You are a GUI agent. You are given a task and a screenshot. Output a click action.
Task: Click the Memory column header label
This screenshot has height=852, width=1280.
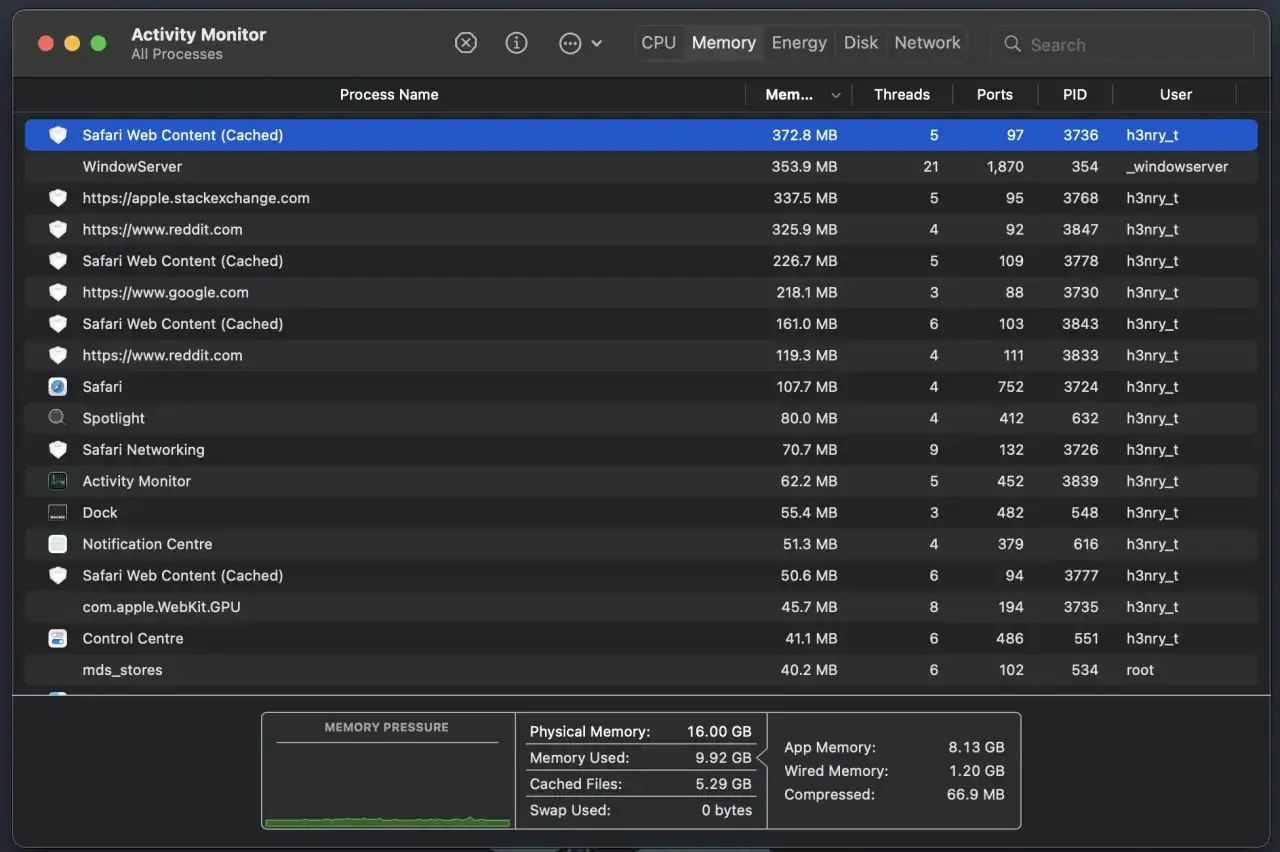[x=789, y=94]
